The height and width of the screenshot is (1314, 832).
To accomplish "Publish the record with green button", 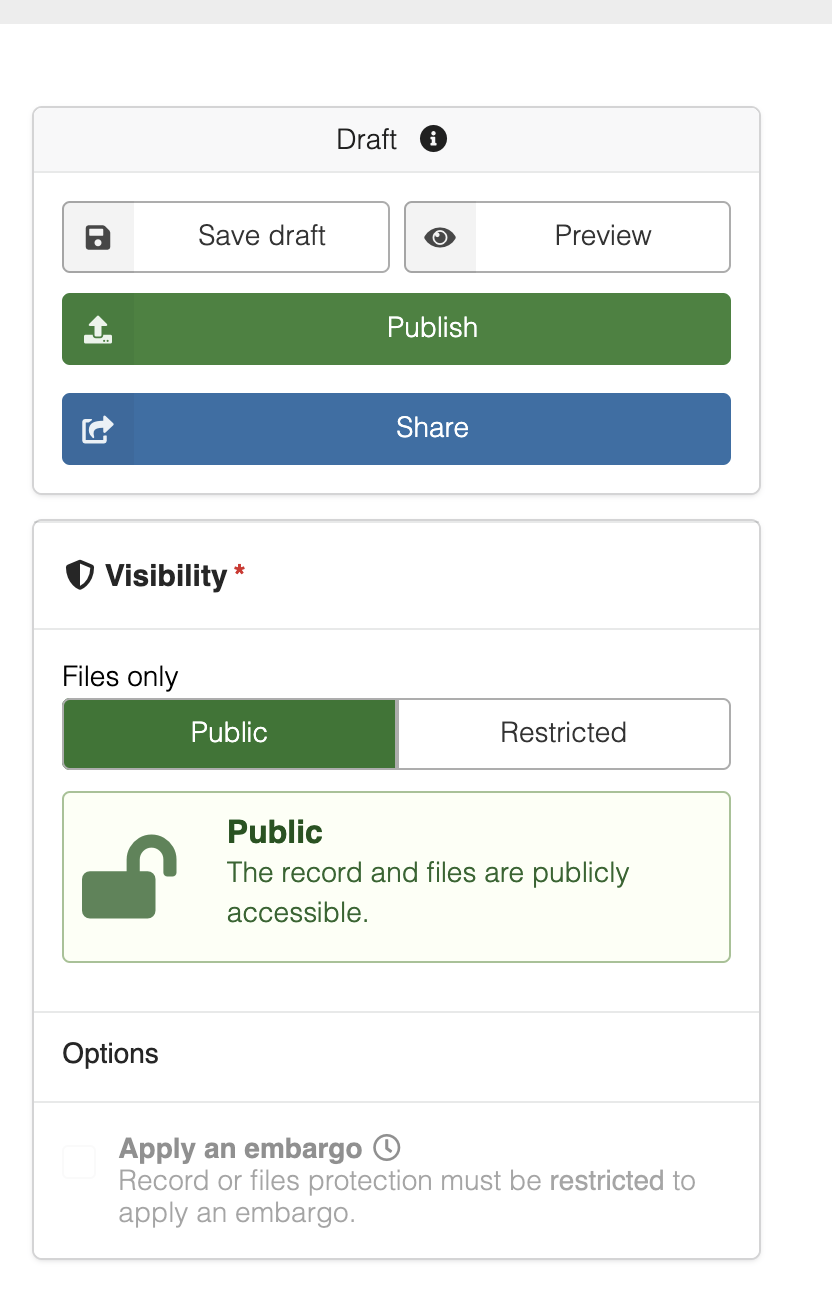I will point(396,329).
